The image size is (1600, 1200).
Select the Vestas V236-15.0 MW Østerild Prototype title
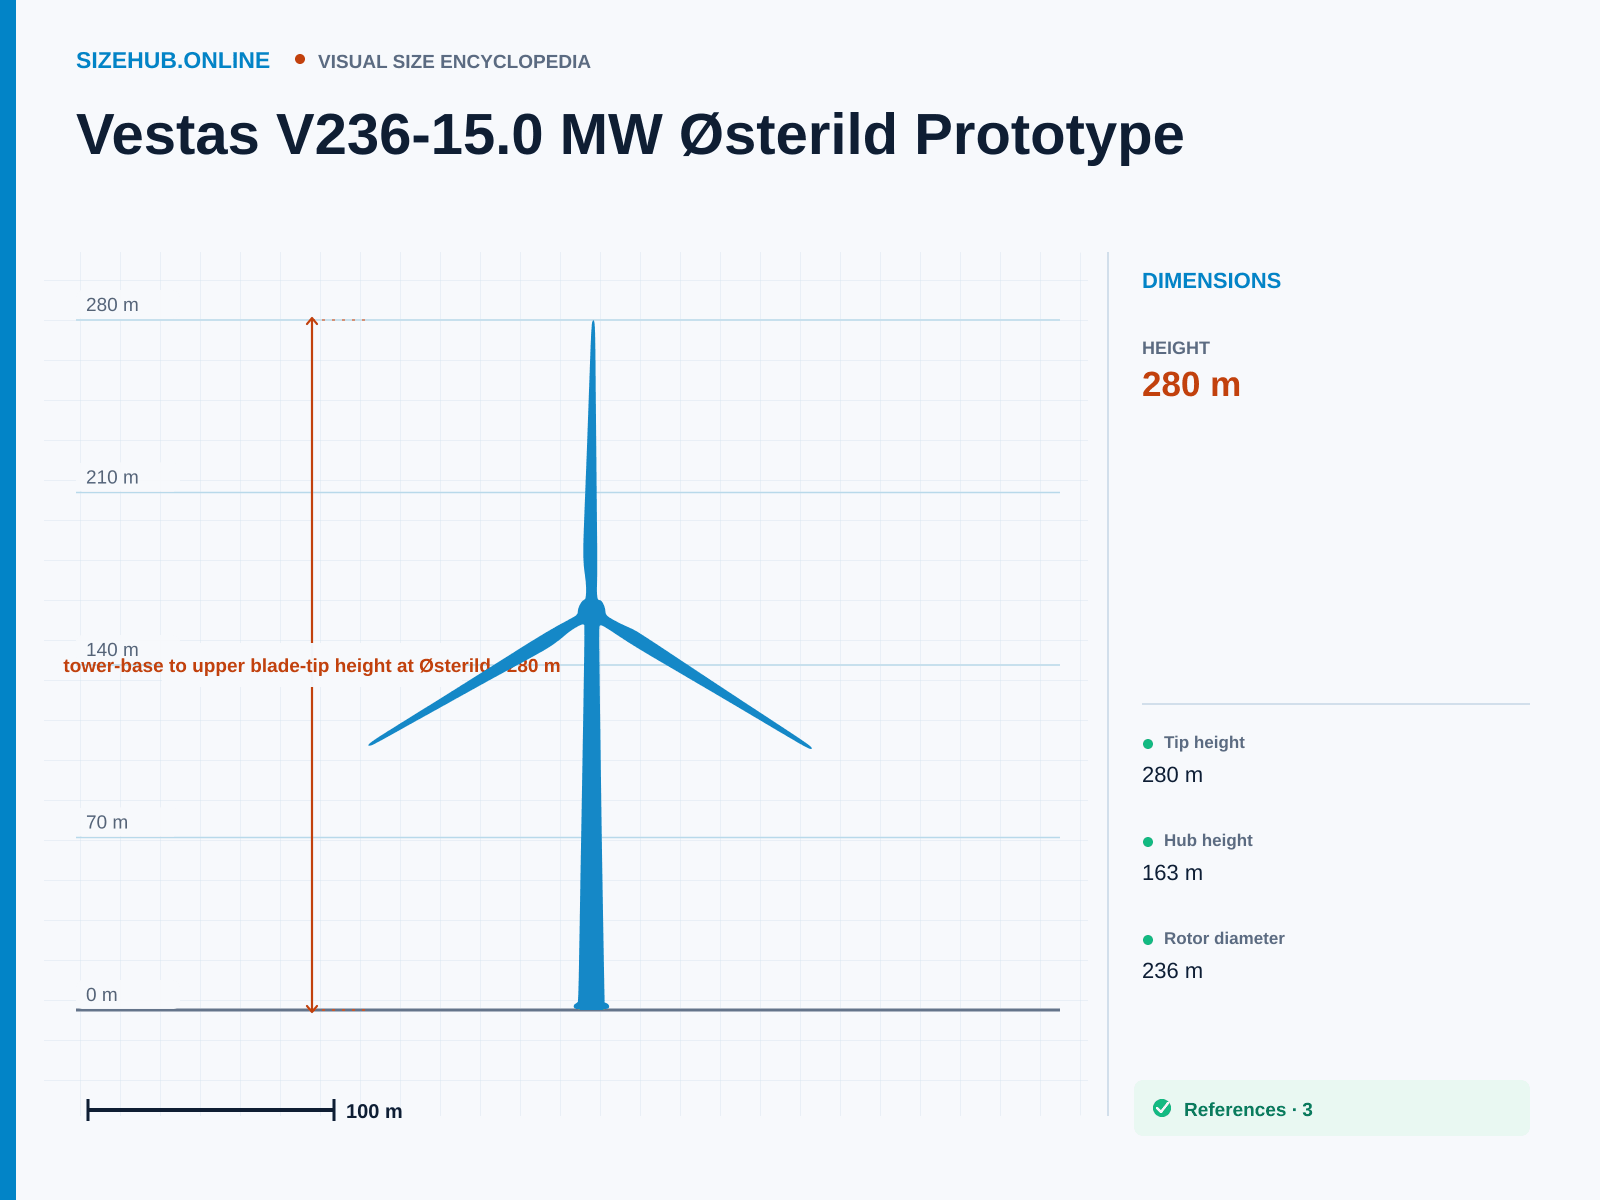click(x=630, y=134)
